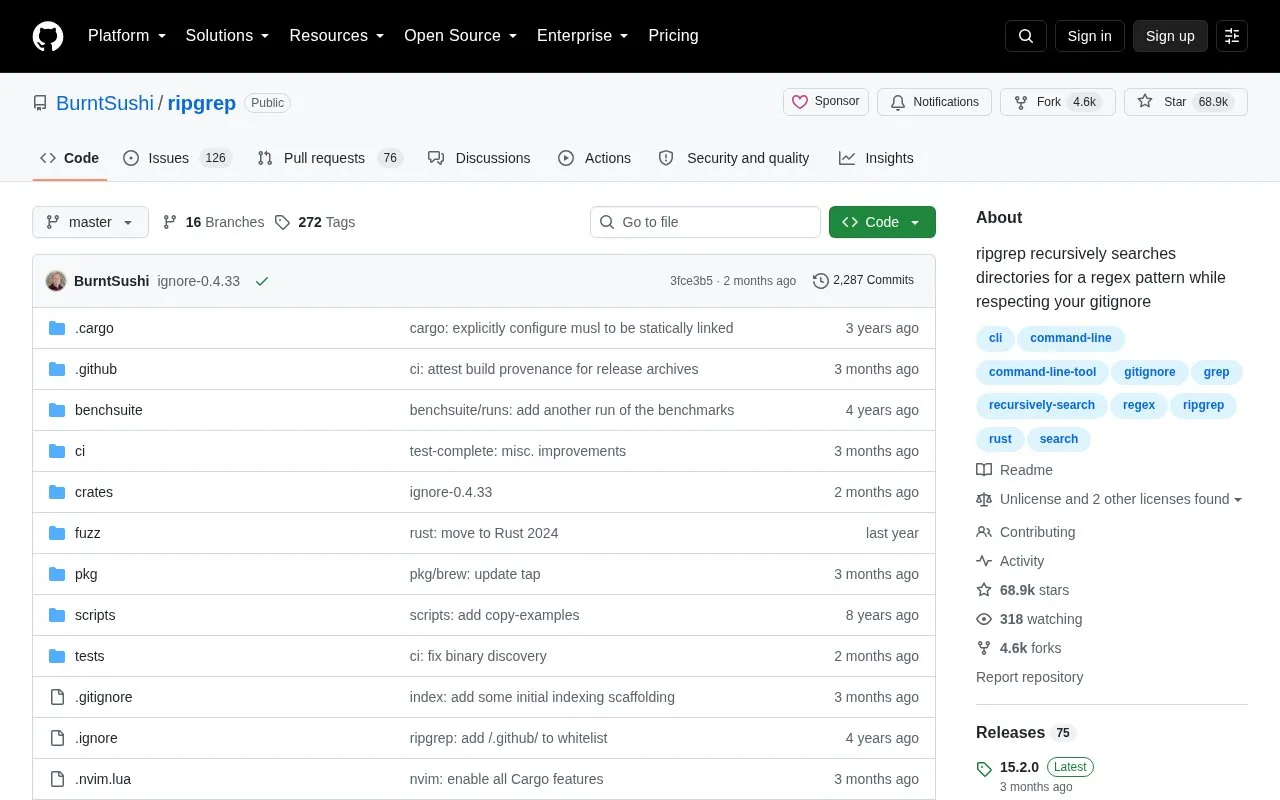Viewport: 1280px width, 800px height.
Task: Click the command-line-tool topic tag
Action: click(1042, 372)
